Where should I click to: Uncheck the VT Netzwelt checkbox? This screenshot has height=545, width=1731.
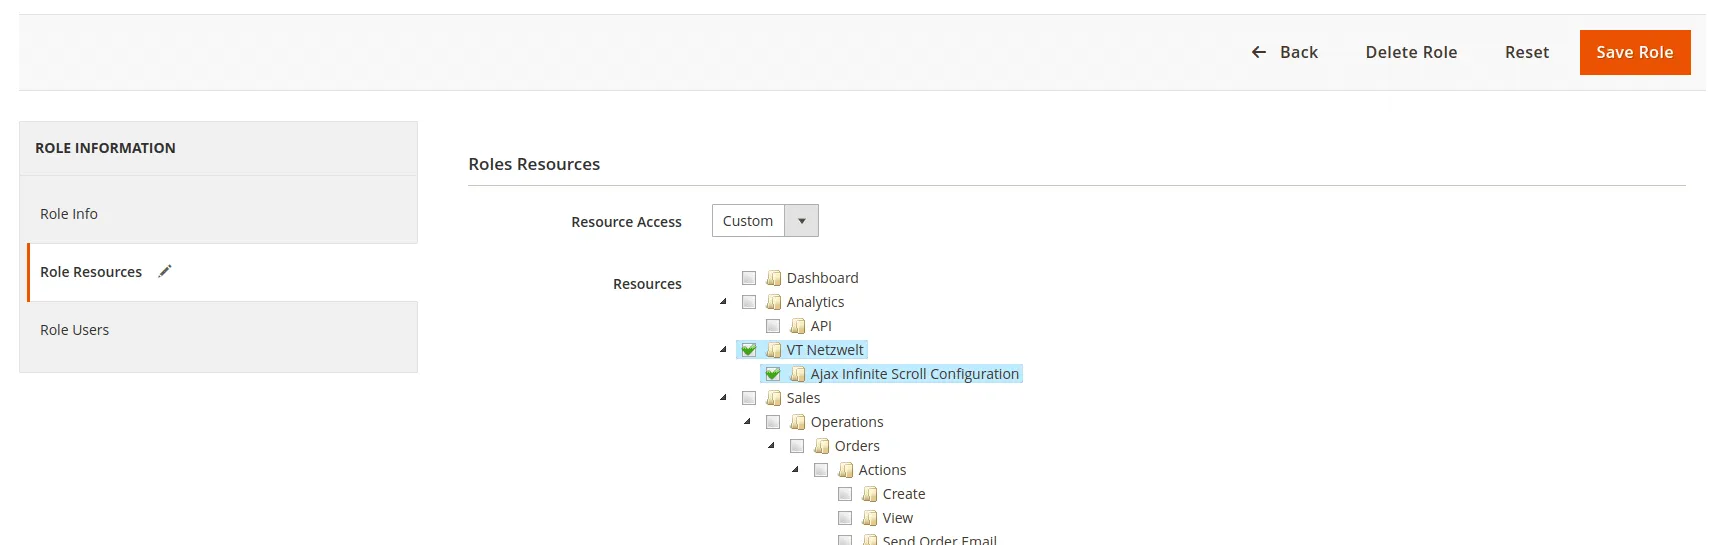click(x=749, y=350)
